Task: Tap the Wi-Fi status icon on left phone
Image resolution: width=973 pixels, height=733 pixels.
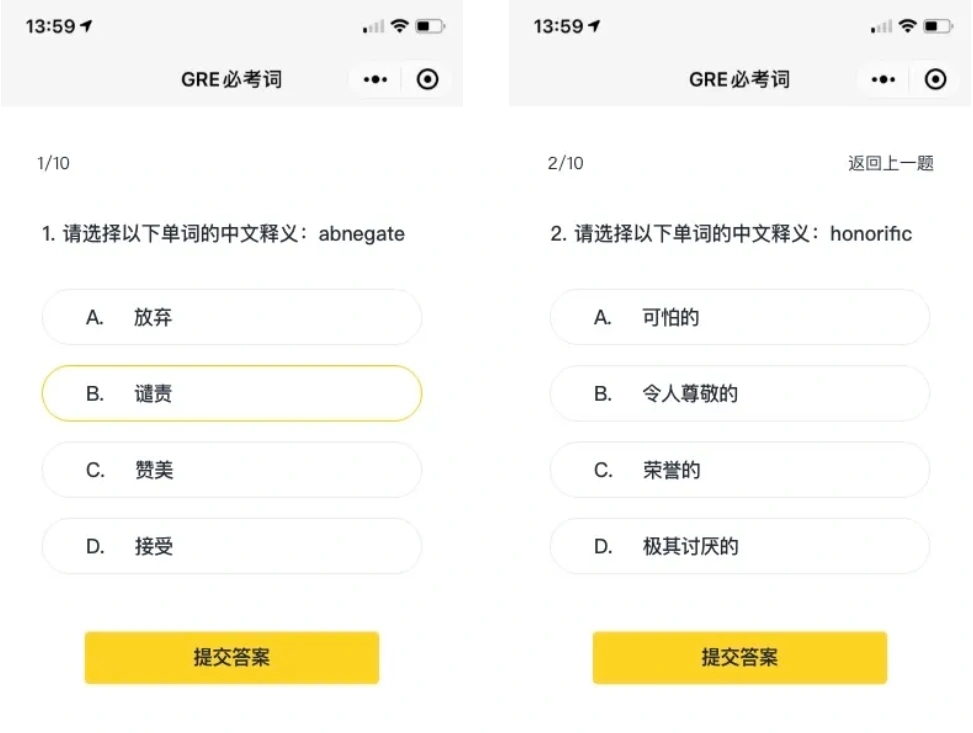Action: 400,26
